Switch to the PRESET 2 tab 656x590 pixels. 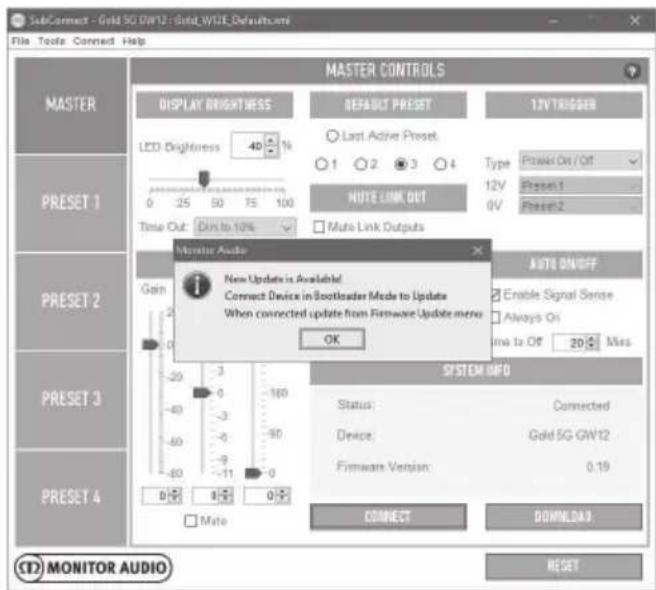tap(71, 301)
